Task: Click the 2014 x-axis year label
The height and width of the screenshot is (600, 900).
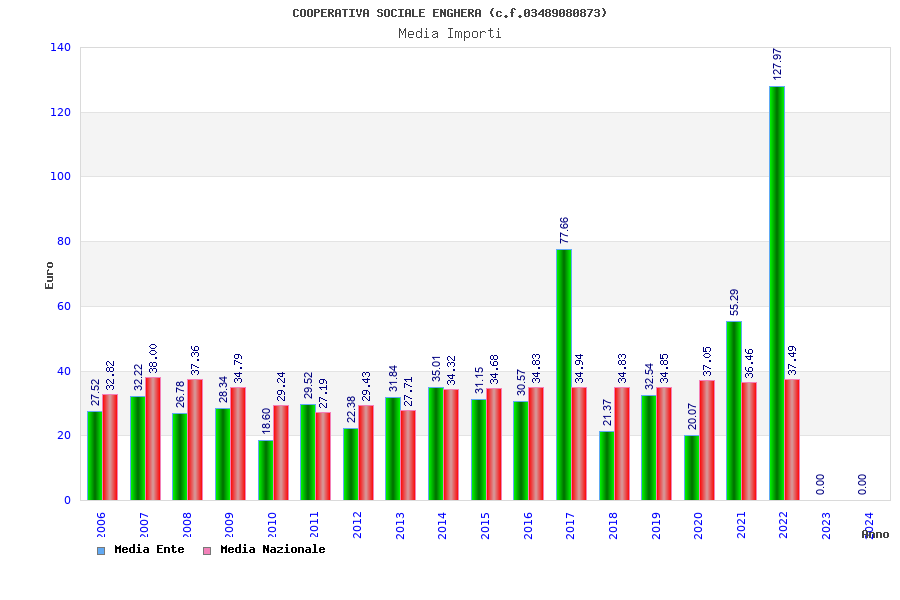Action: coord(442,525)
